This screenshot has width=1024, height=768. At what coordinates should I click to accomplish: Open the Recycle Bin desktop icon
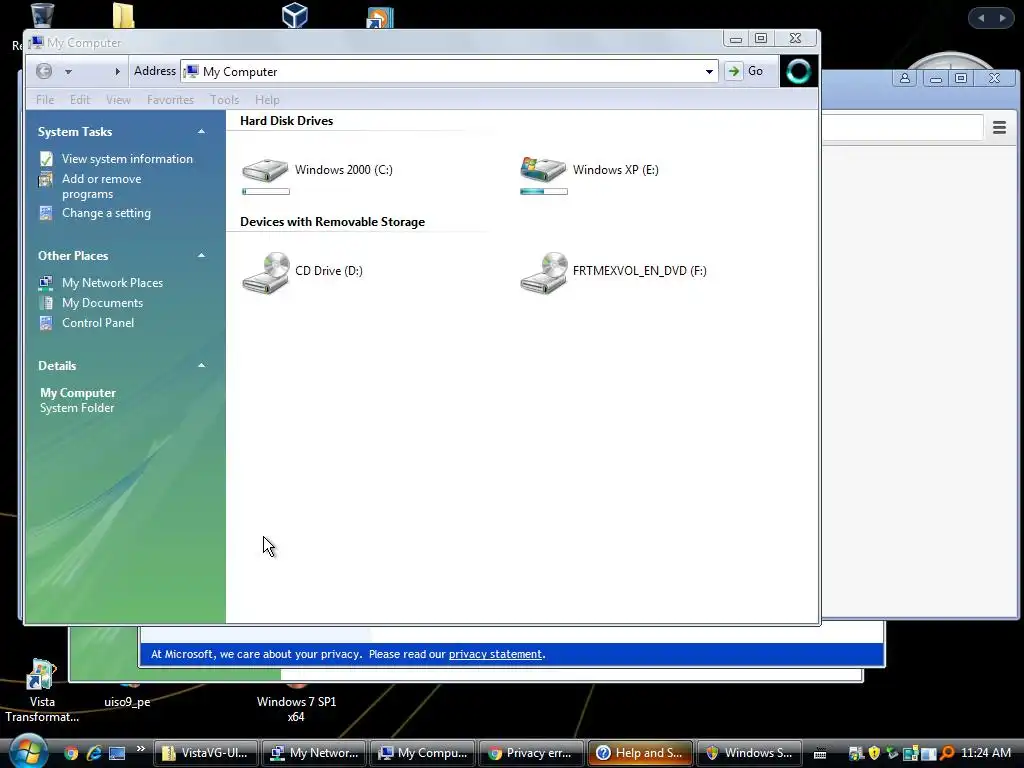pos(42,14)
